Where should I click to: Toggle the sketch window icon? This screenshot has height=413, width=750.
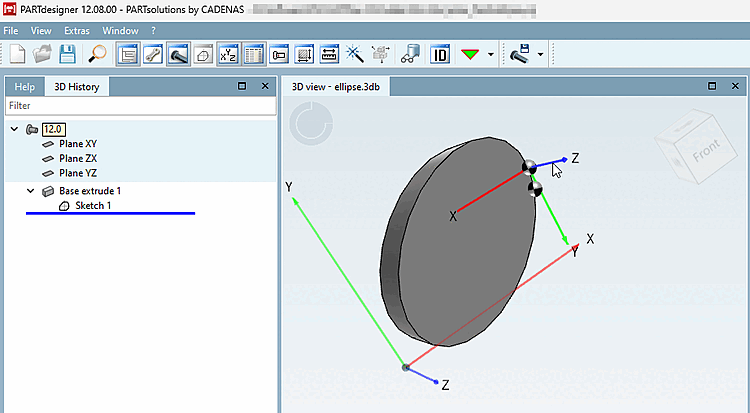[203, 54]
